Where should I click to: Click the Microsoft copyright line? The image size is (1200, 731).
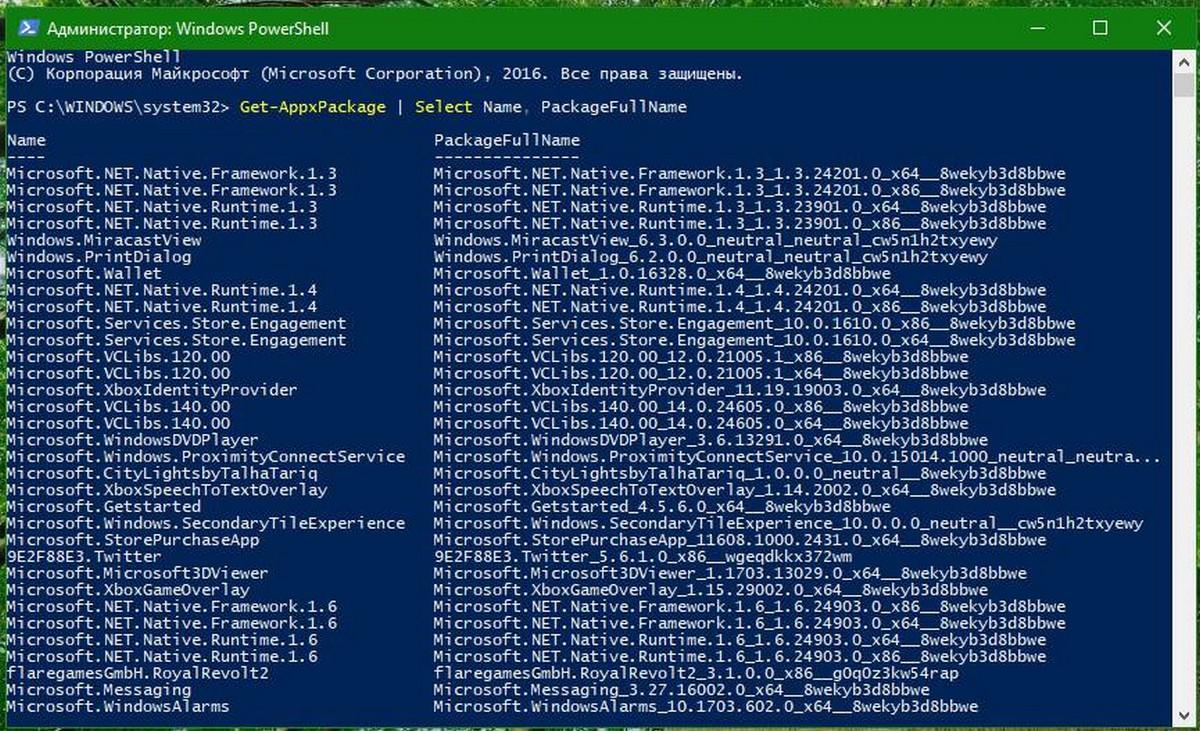375,74
